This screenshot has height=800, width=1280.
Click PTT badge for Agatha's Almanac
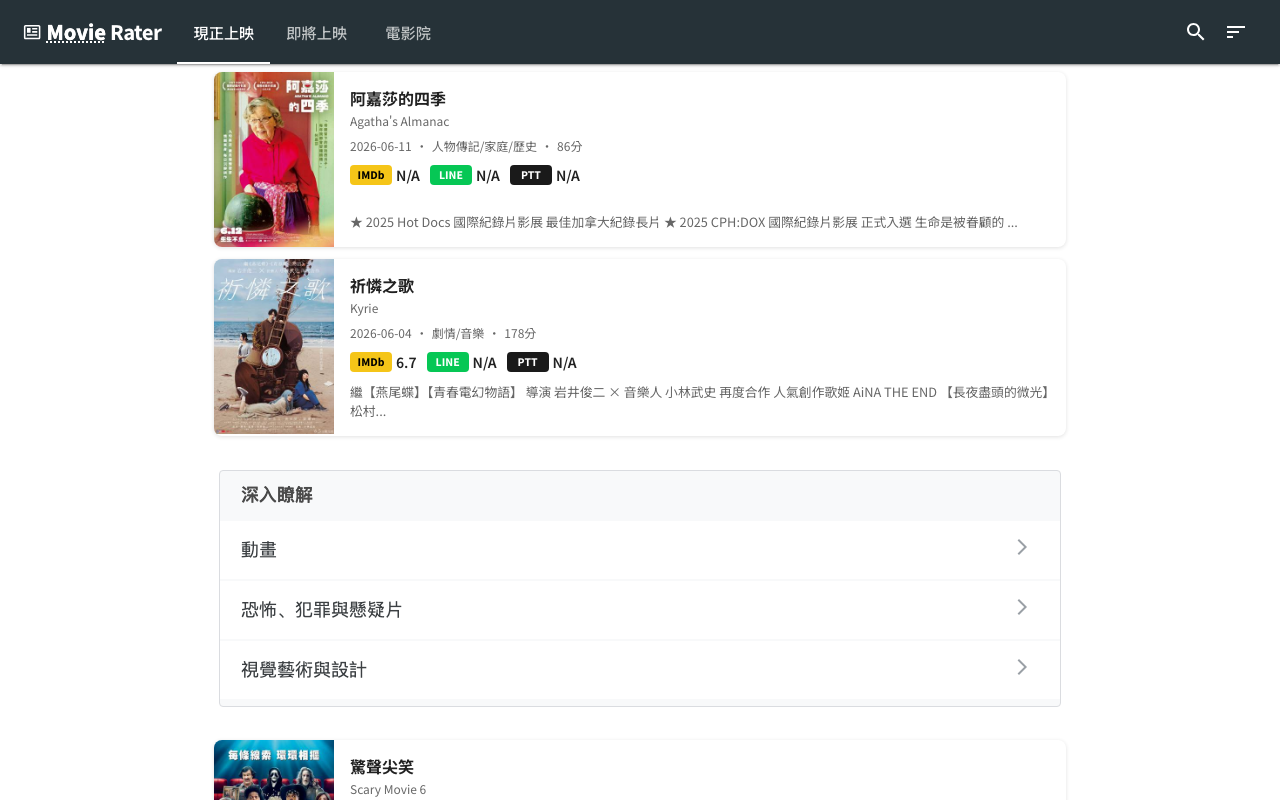click(531, 175)
